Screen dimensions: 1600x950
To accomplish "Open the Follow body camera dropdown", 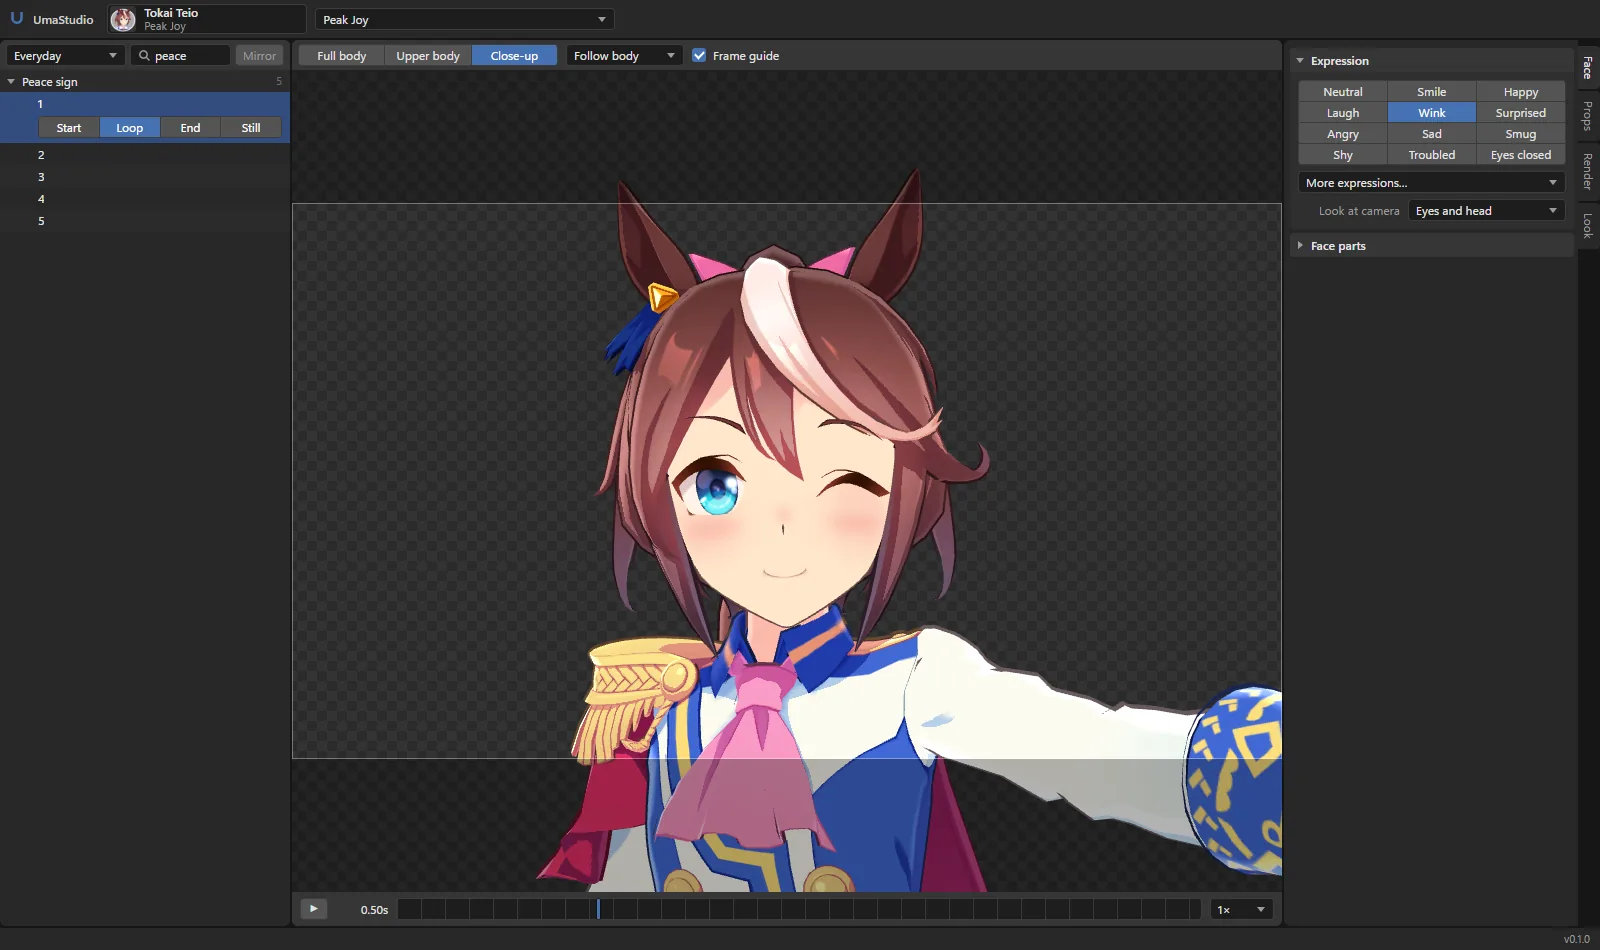I will pos(623,56).
